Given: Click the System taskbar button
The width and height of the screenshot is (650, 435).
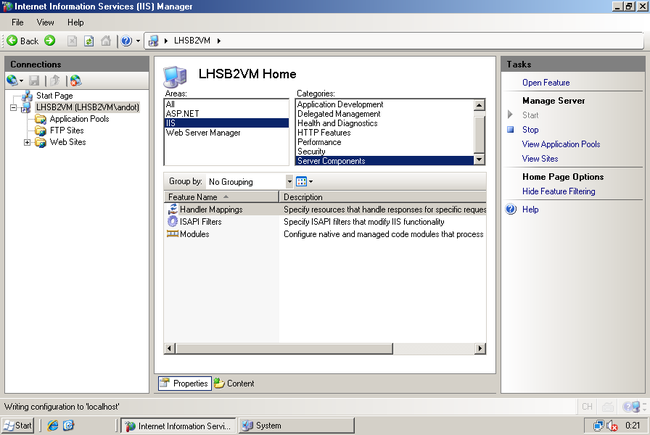Looking at the screenshot, I should (296, 426).
